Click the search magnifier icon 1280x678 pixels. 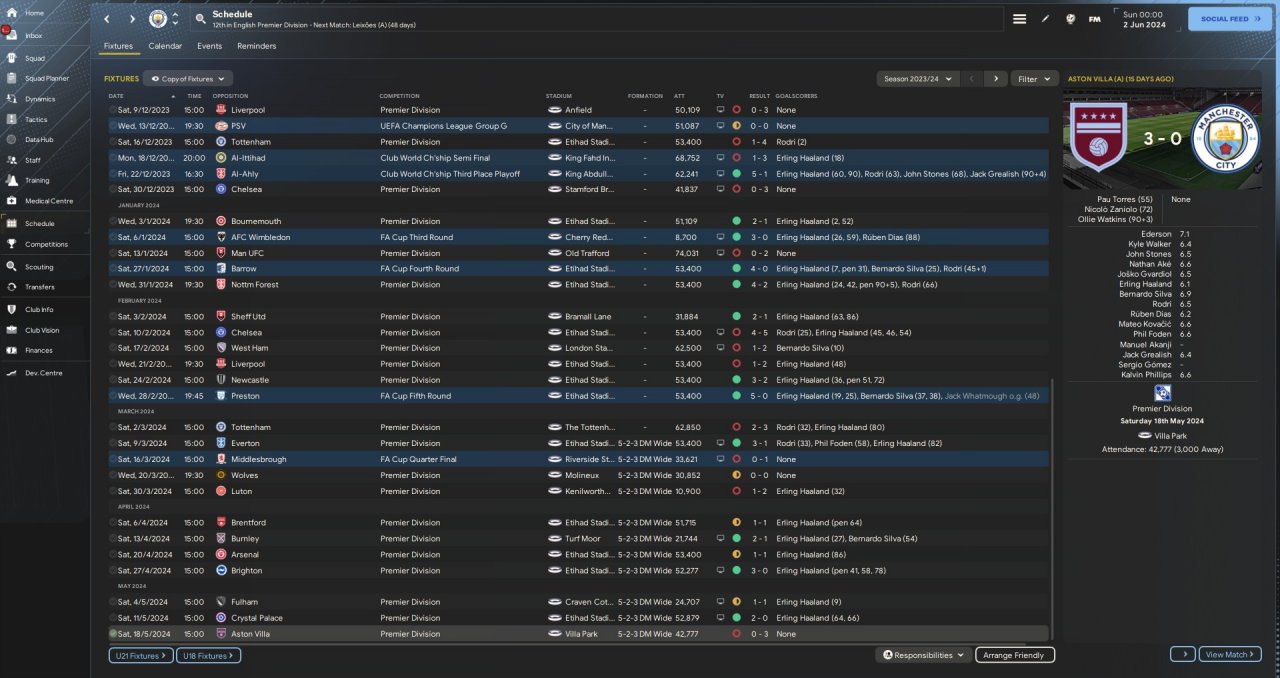(x=200, y=19)
